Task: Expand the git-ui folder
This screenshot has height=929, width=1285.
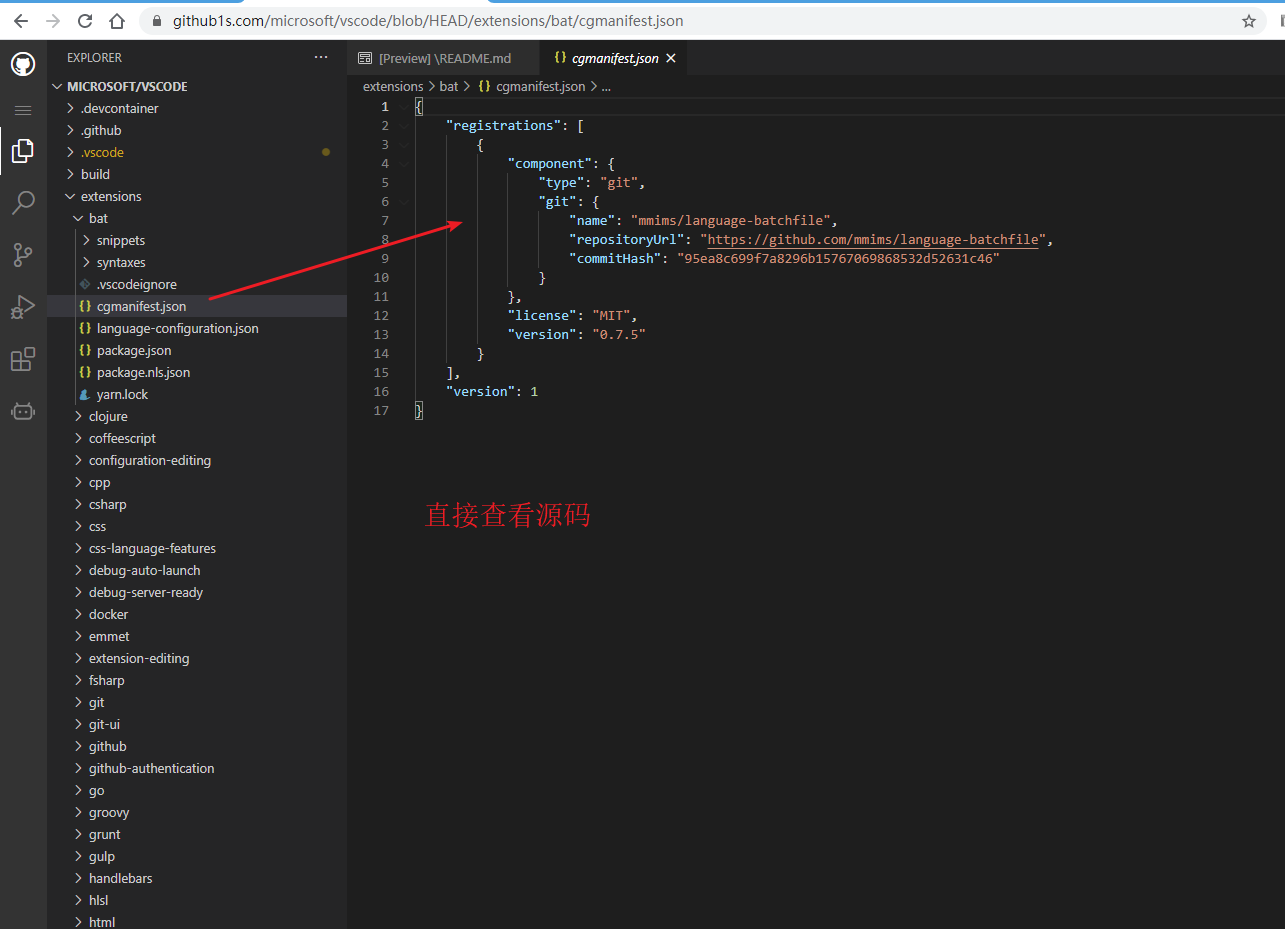Action: coord(197,724)
